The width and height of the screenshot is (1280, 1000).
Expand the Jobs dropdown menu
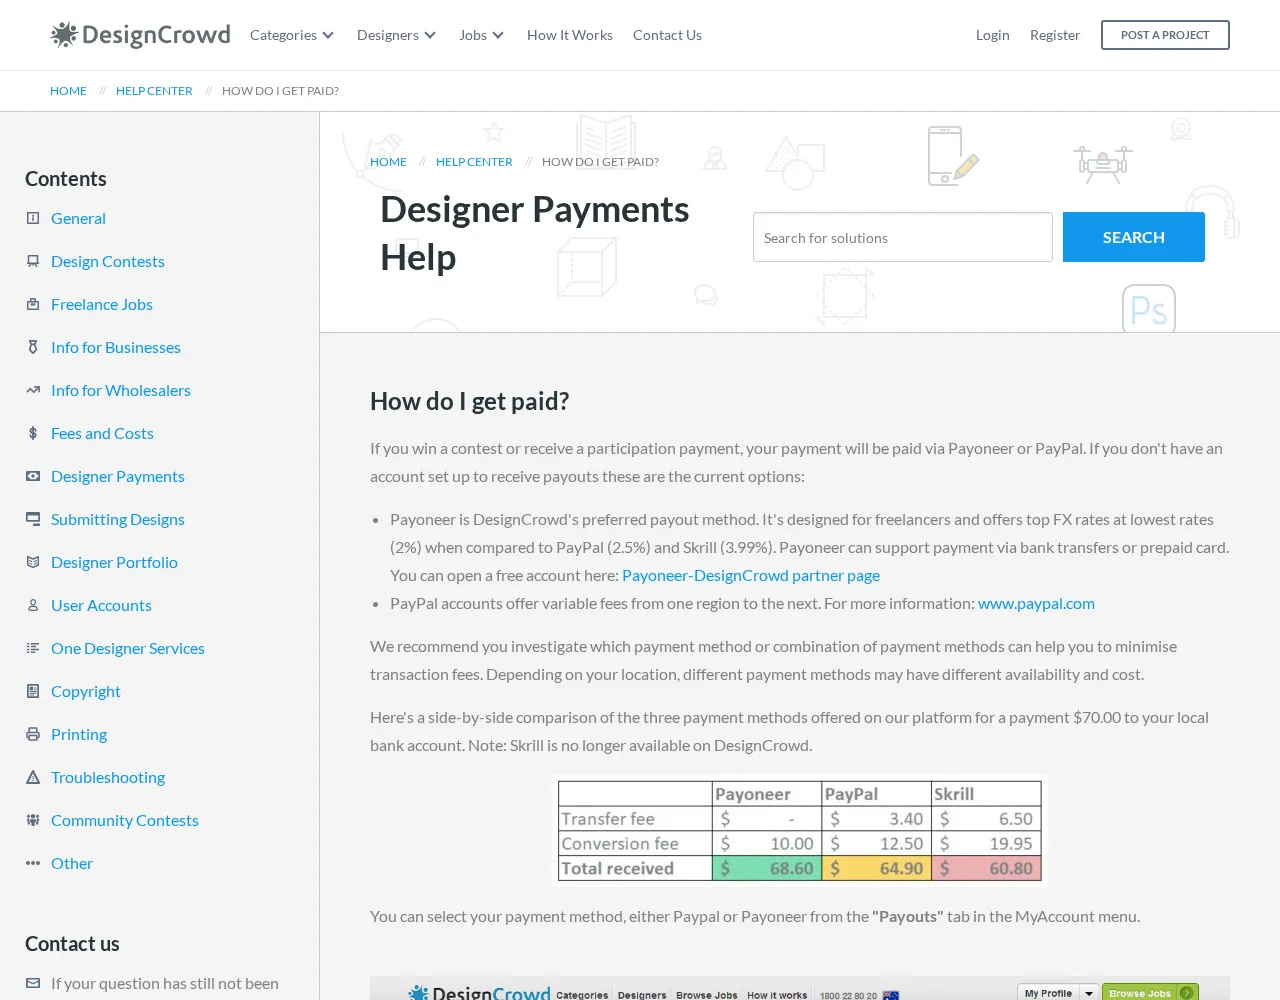(x=482, y=35)
